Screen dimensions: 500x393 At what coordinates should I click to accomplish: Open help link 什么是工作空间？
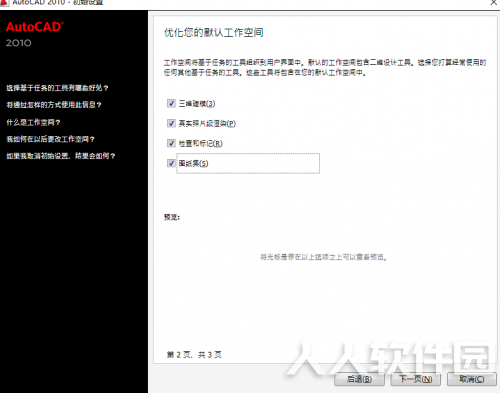coord(33,122)
